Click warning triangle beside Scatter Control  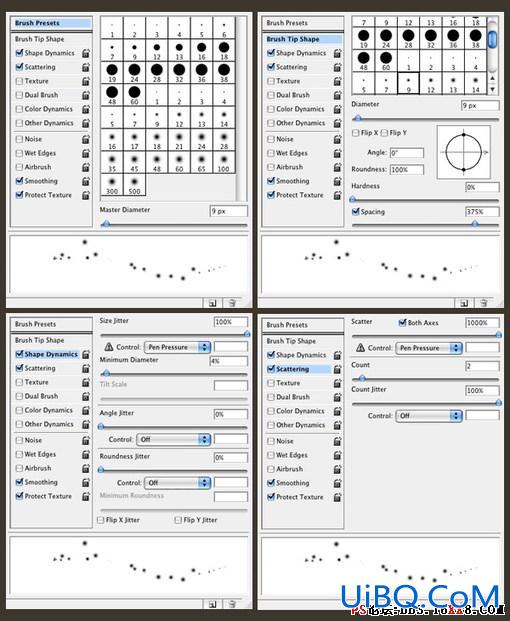coord(360,348)
